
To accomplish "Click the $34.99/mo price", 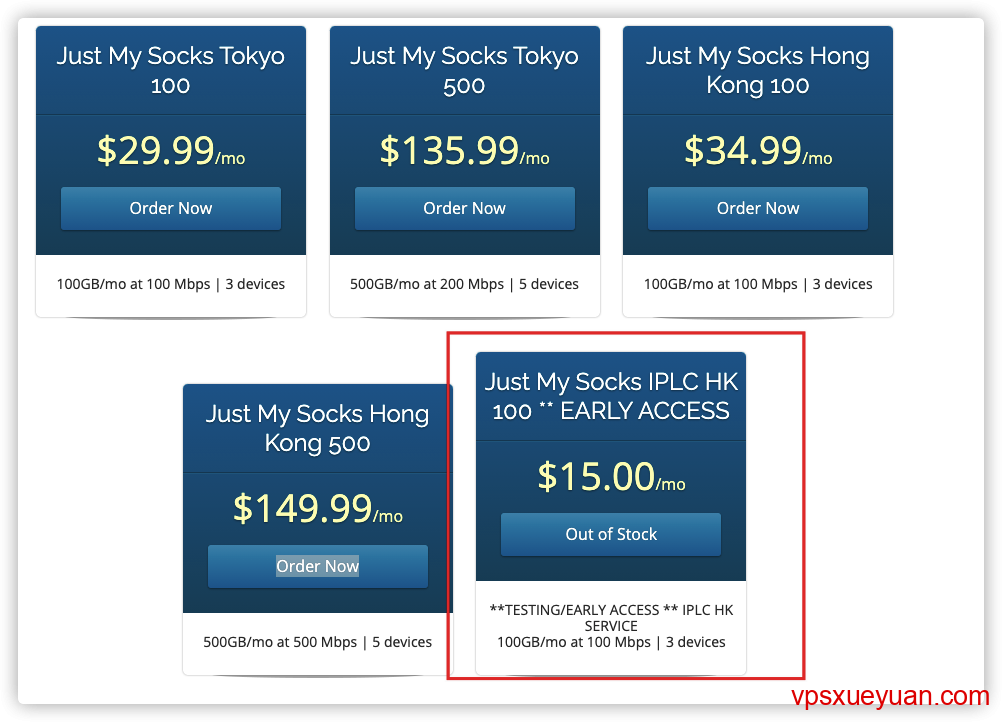I will [x=758, y=151].
